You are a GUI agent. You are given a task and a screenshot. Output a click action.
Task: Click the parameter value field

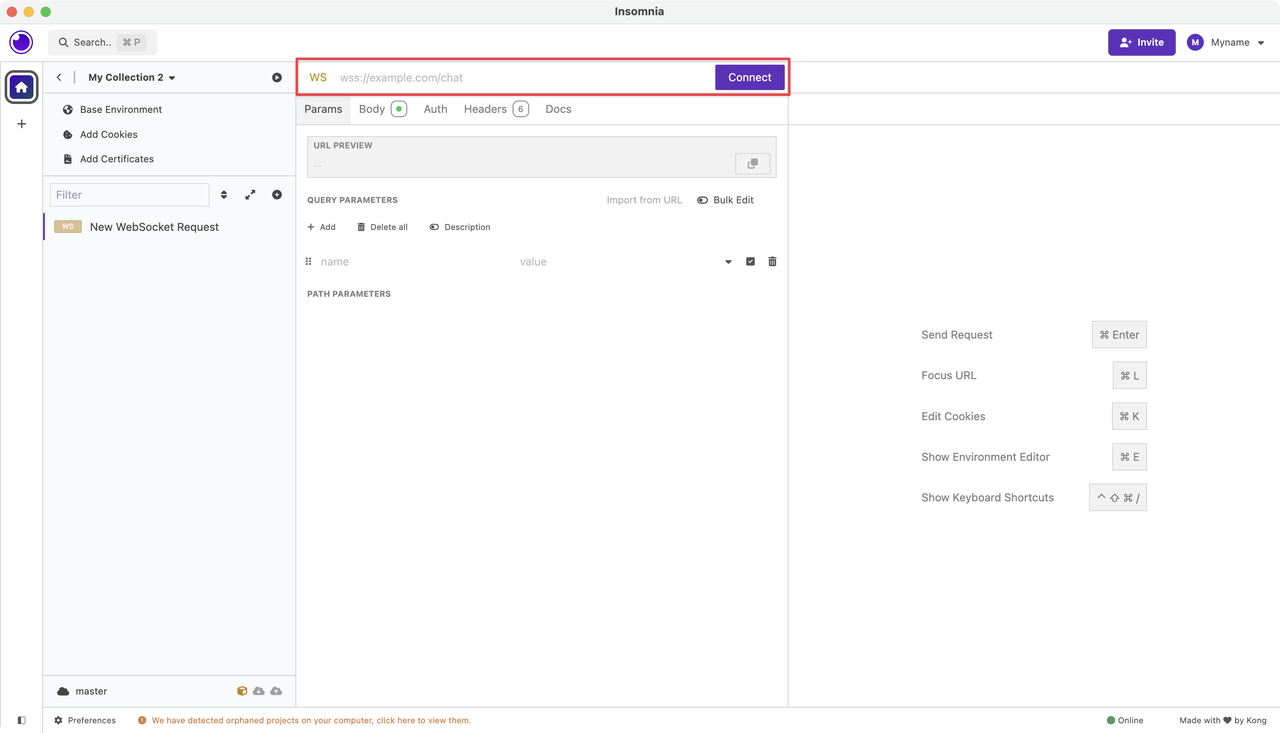click(x=616, y=262)
